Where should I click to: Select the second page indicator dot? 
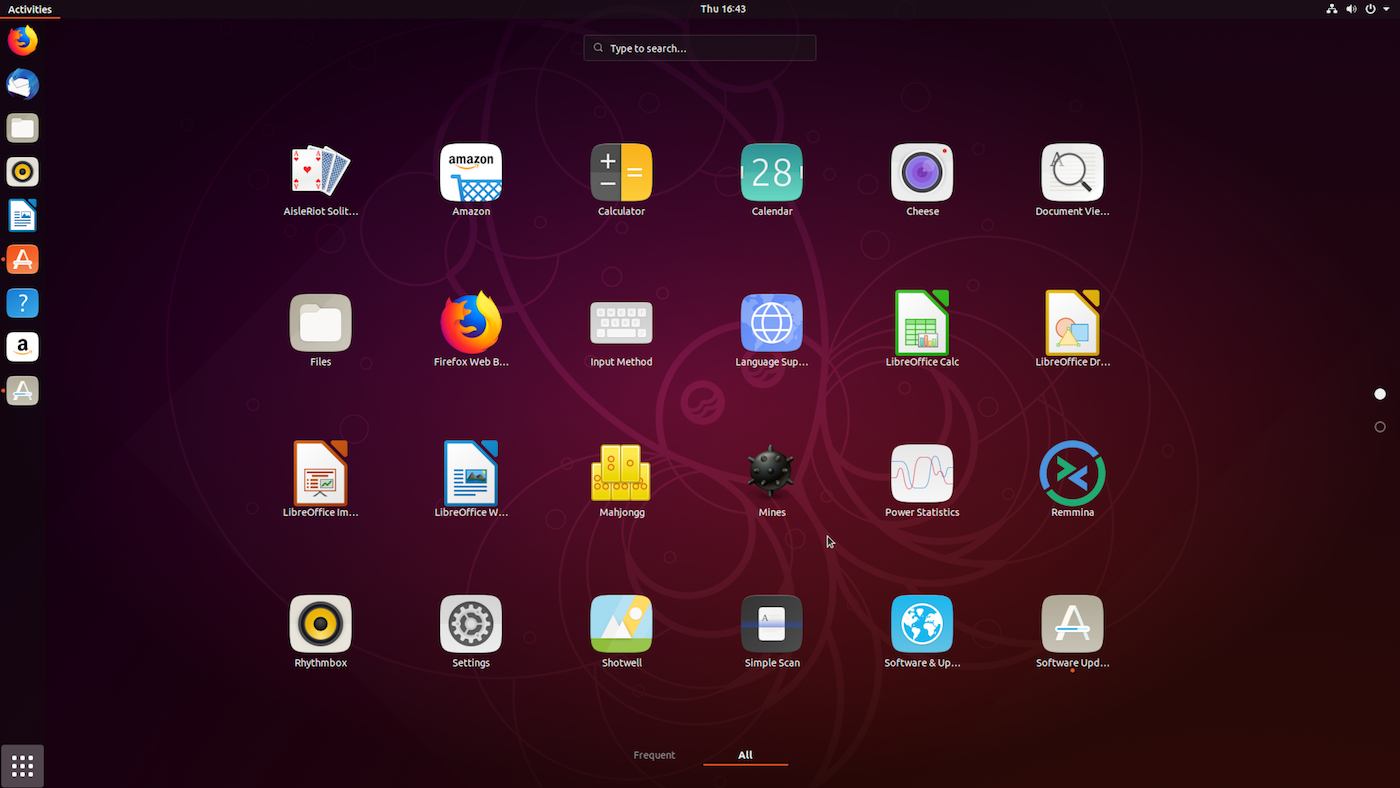click(x=1380, y=427)
